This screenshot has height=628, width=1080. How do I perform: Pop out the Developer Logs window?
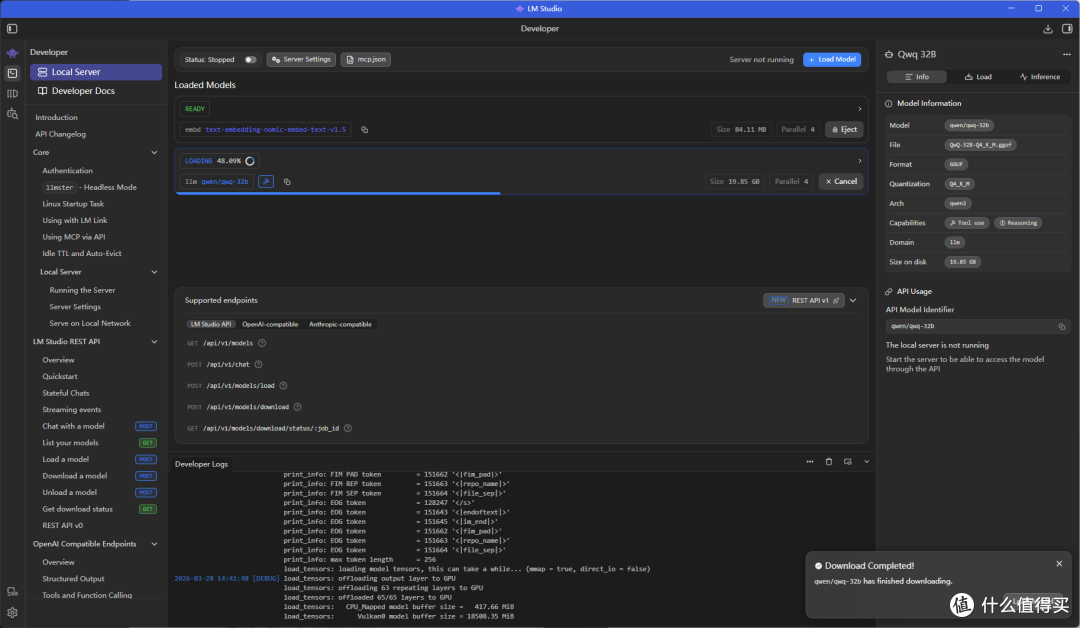(x=847, y=461)
